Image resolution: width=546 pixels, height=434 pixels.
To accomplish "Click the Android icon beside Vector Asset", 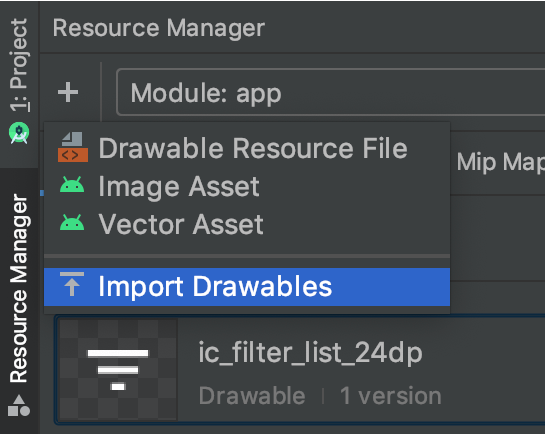I will point(72,222).
